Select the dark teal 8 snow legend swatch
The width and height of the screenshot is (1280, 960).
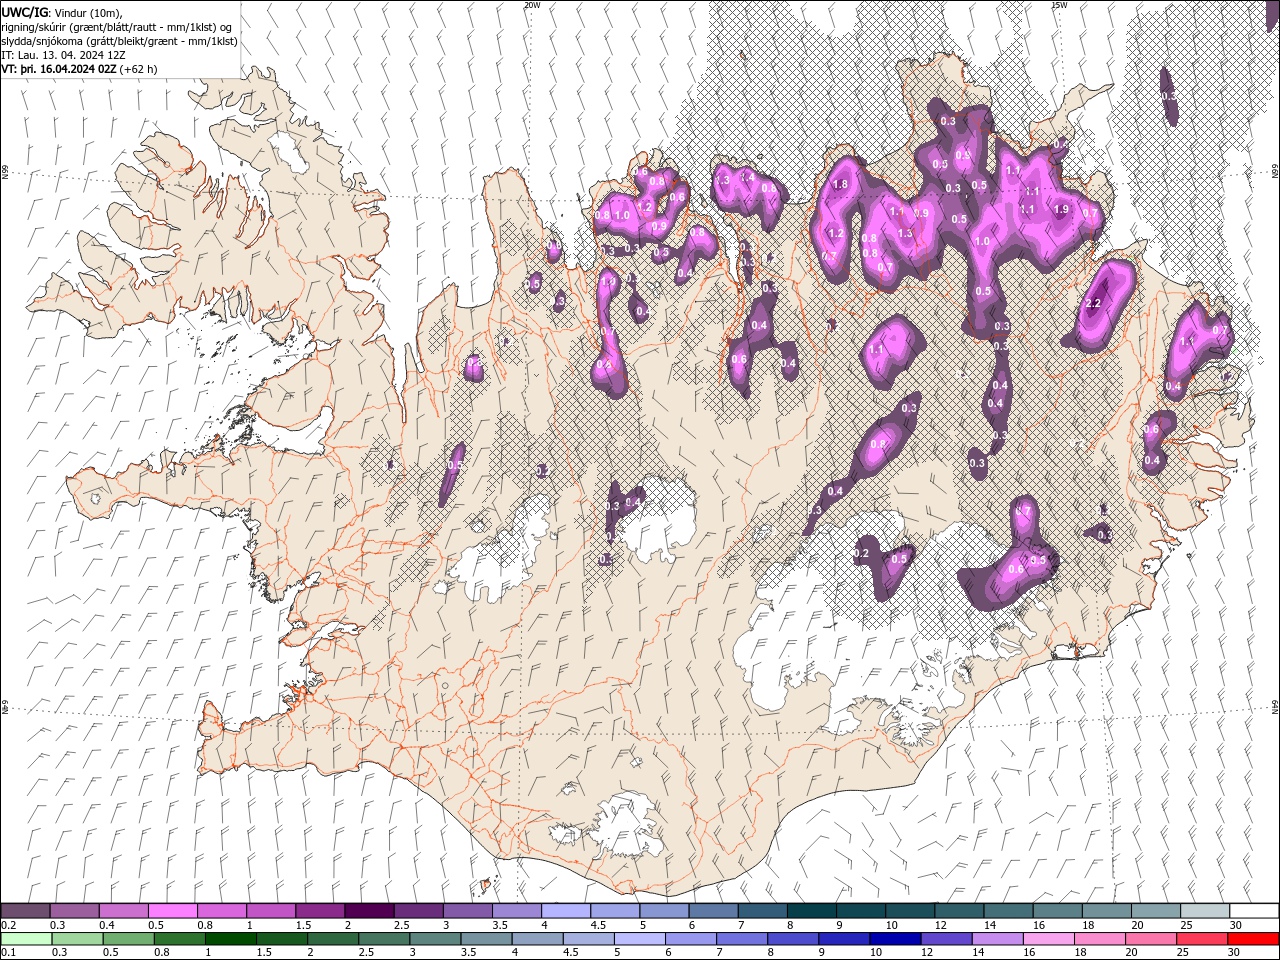pos(812,911)
